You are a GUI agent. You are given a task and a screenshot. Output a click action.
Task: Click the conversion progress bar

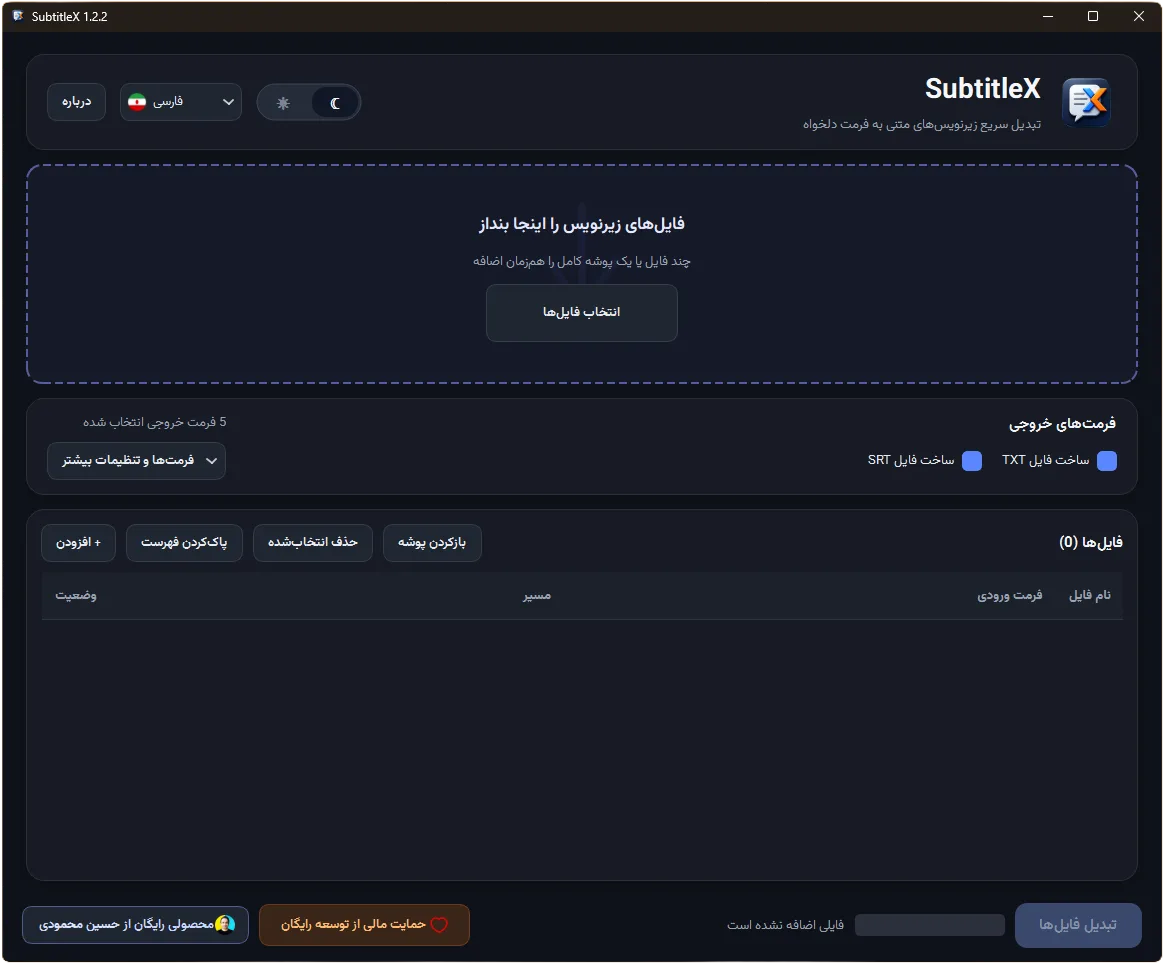[x=929, y=925]
